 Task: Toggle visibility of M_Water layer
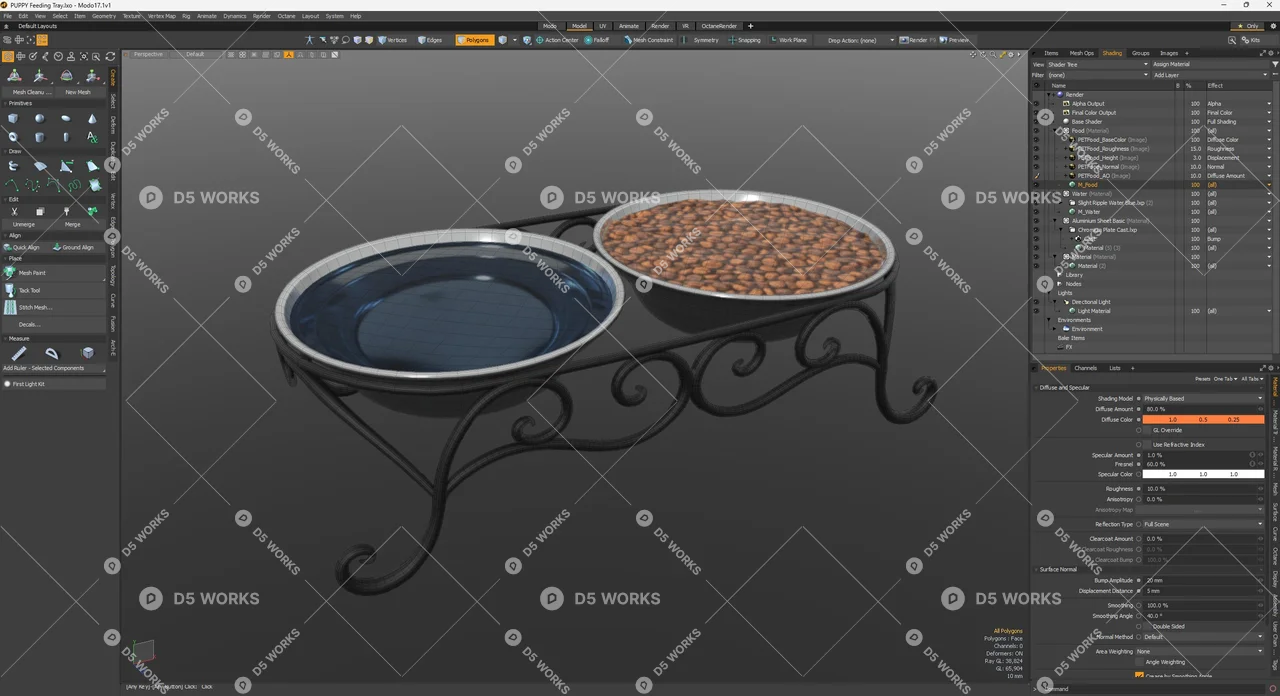tap(1036, 212)
